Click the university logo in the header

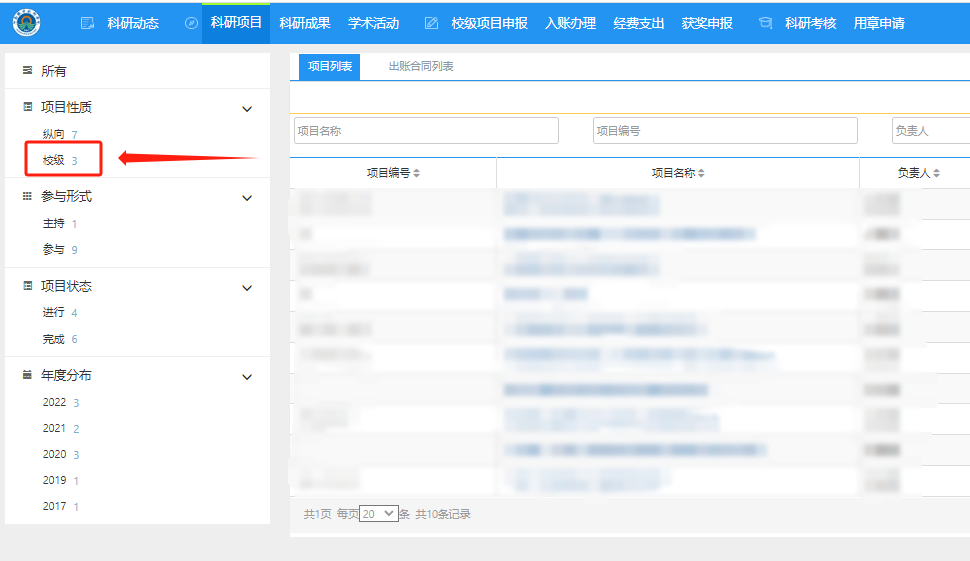(x=27, y=22)
